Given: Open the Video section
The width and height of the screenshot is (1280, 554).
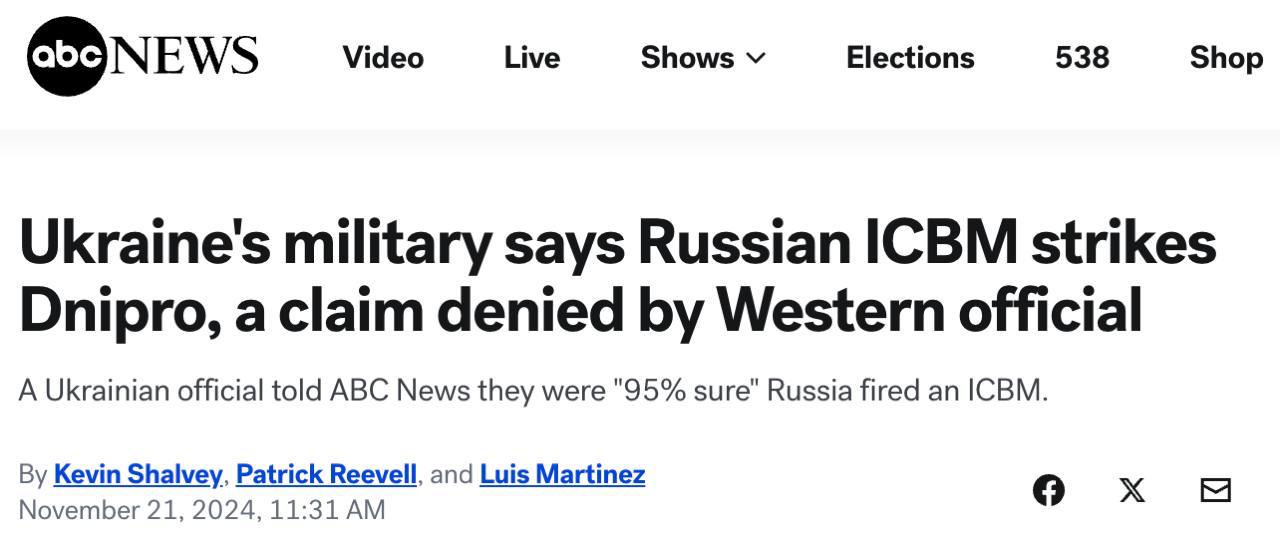Looking at the screenshot, I should point(383,58).
